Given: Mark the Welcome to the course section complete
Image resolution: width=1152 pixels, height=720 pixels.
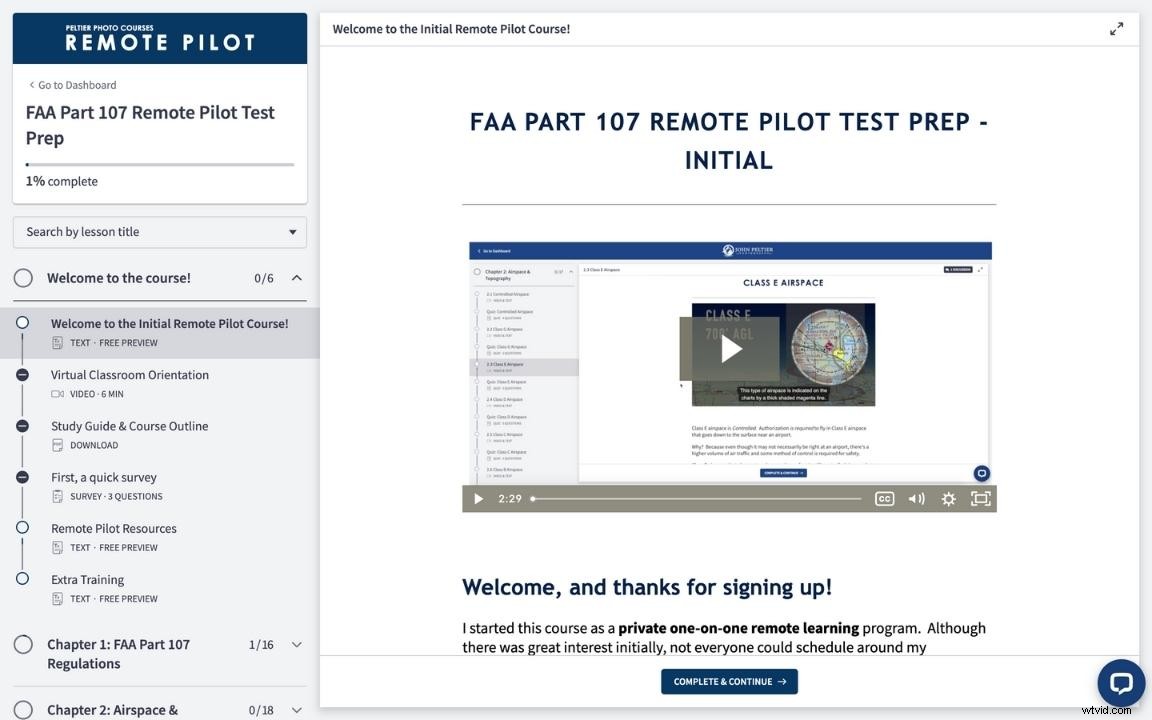Looking at the screenshot, I should 23,277.
